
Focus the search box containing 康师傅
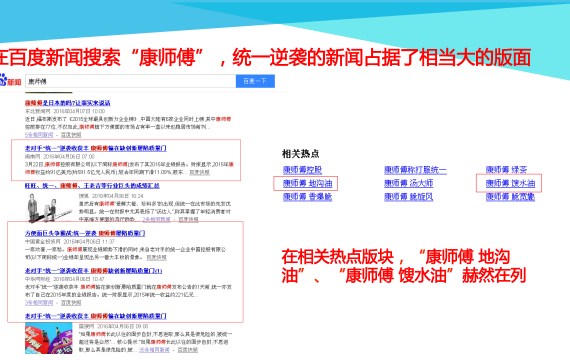coord(131,81)
